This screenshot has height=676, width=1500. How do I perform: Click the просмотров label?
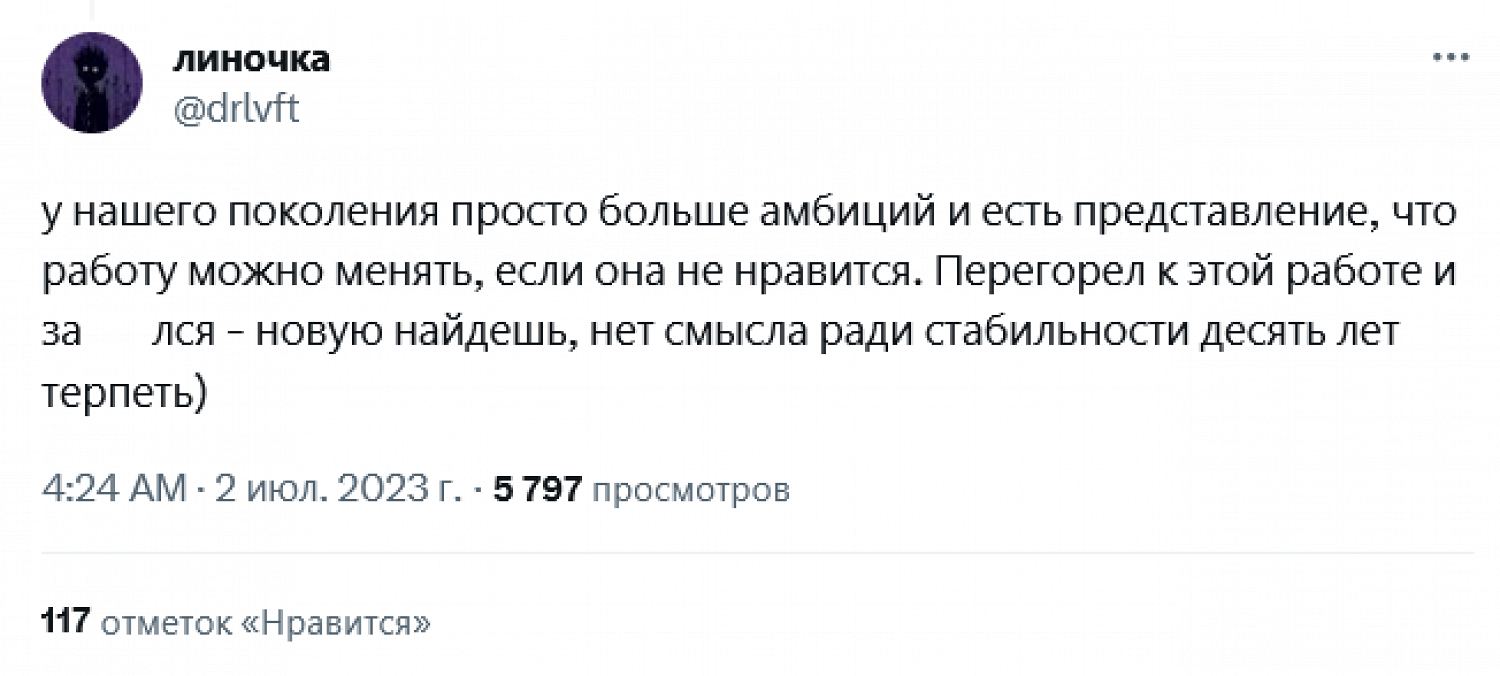(692, 491)
